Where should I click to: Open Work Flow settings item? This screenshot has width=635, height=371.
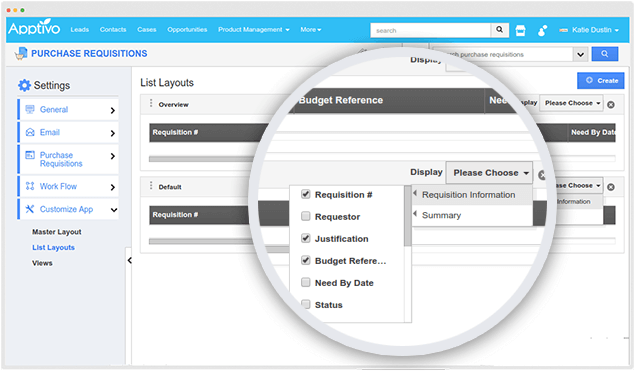68,186
